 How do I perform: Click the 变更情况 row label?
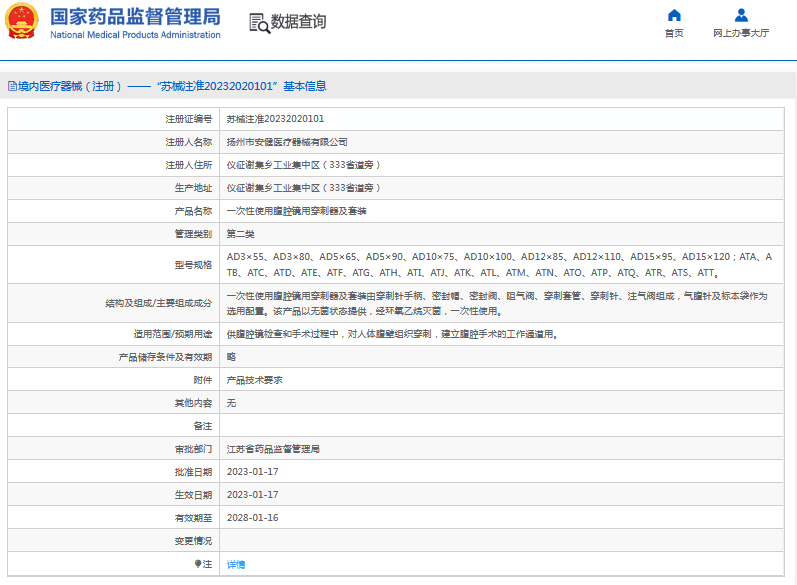click(193, 541)
